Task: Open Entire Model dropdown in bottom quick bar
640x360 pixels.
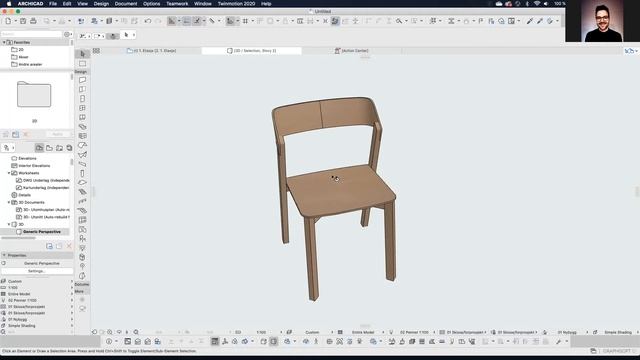Action: pyautogui.click(x=362, y=332)
